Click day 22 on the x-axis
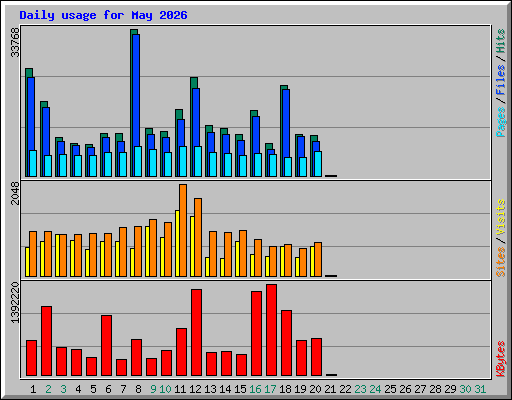Screen dimensions: 512x400 pos(345,389)
